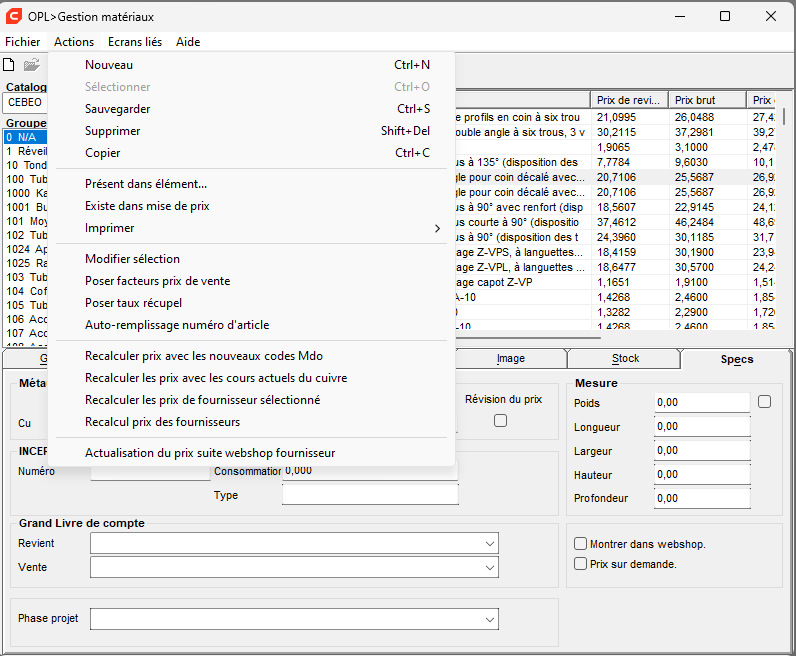Click the cell with value 30,5700

[x=707, y=267]
